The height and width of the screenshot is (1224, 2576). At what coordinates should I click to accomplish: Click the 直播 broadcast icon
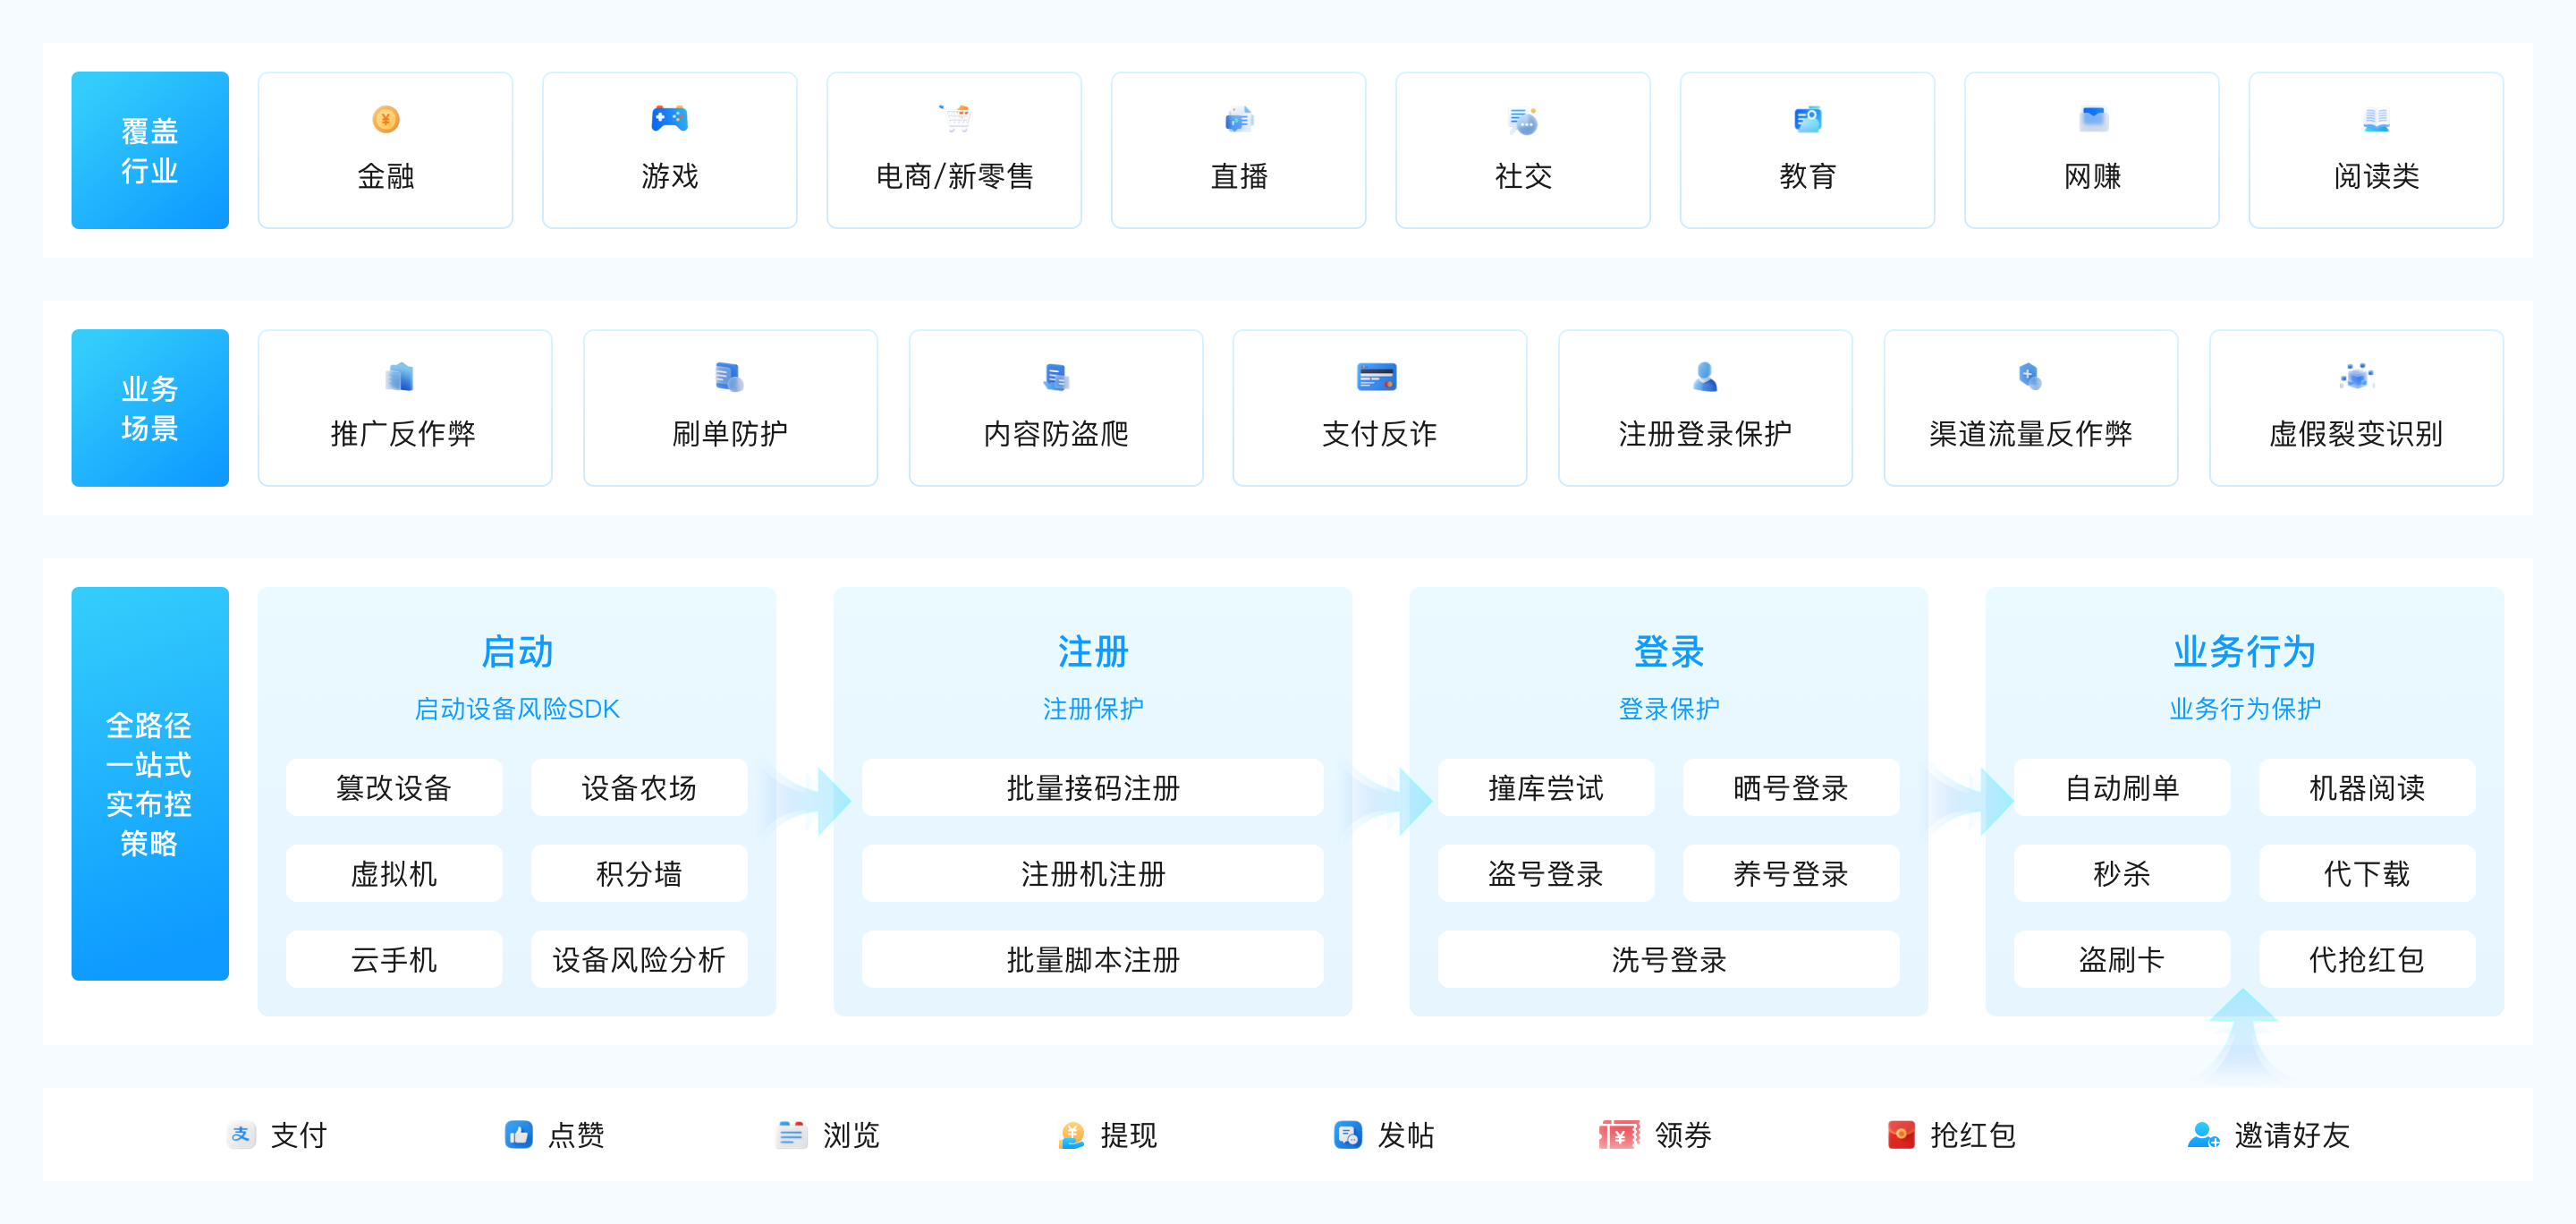click(x=1239, y=120)
